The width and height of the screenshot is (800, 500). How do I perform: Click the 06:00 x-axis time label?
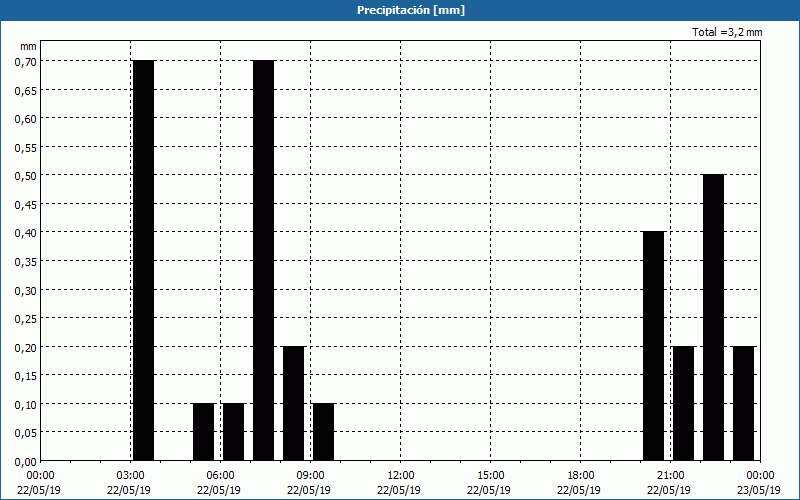(221, 476)
